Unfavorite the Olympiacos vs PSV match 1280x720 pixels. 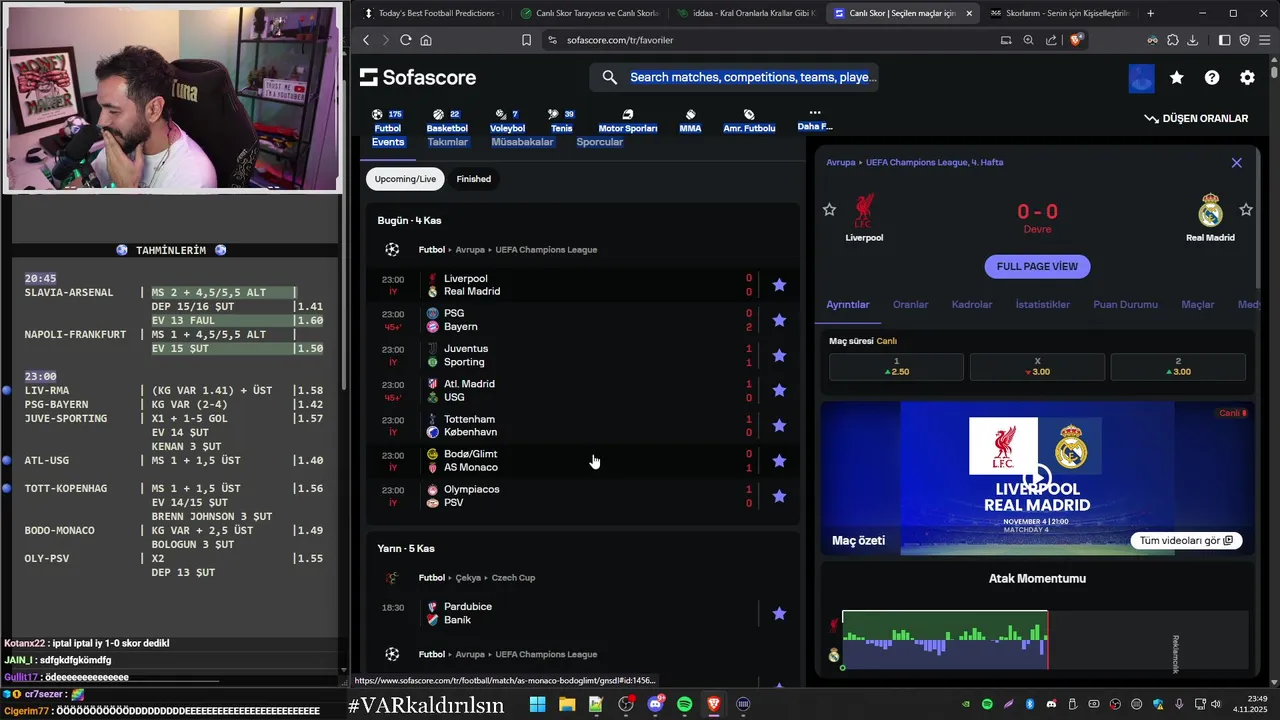tap(779, 496)
